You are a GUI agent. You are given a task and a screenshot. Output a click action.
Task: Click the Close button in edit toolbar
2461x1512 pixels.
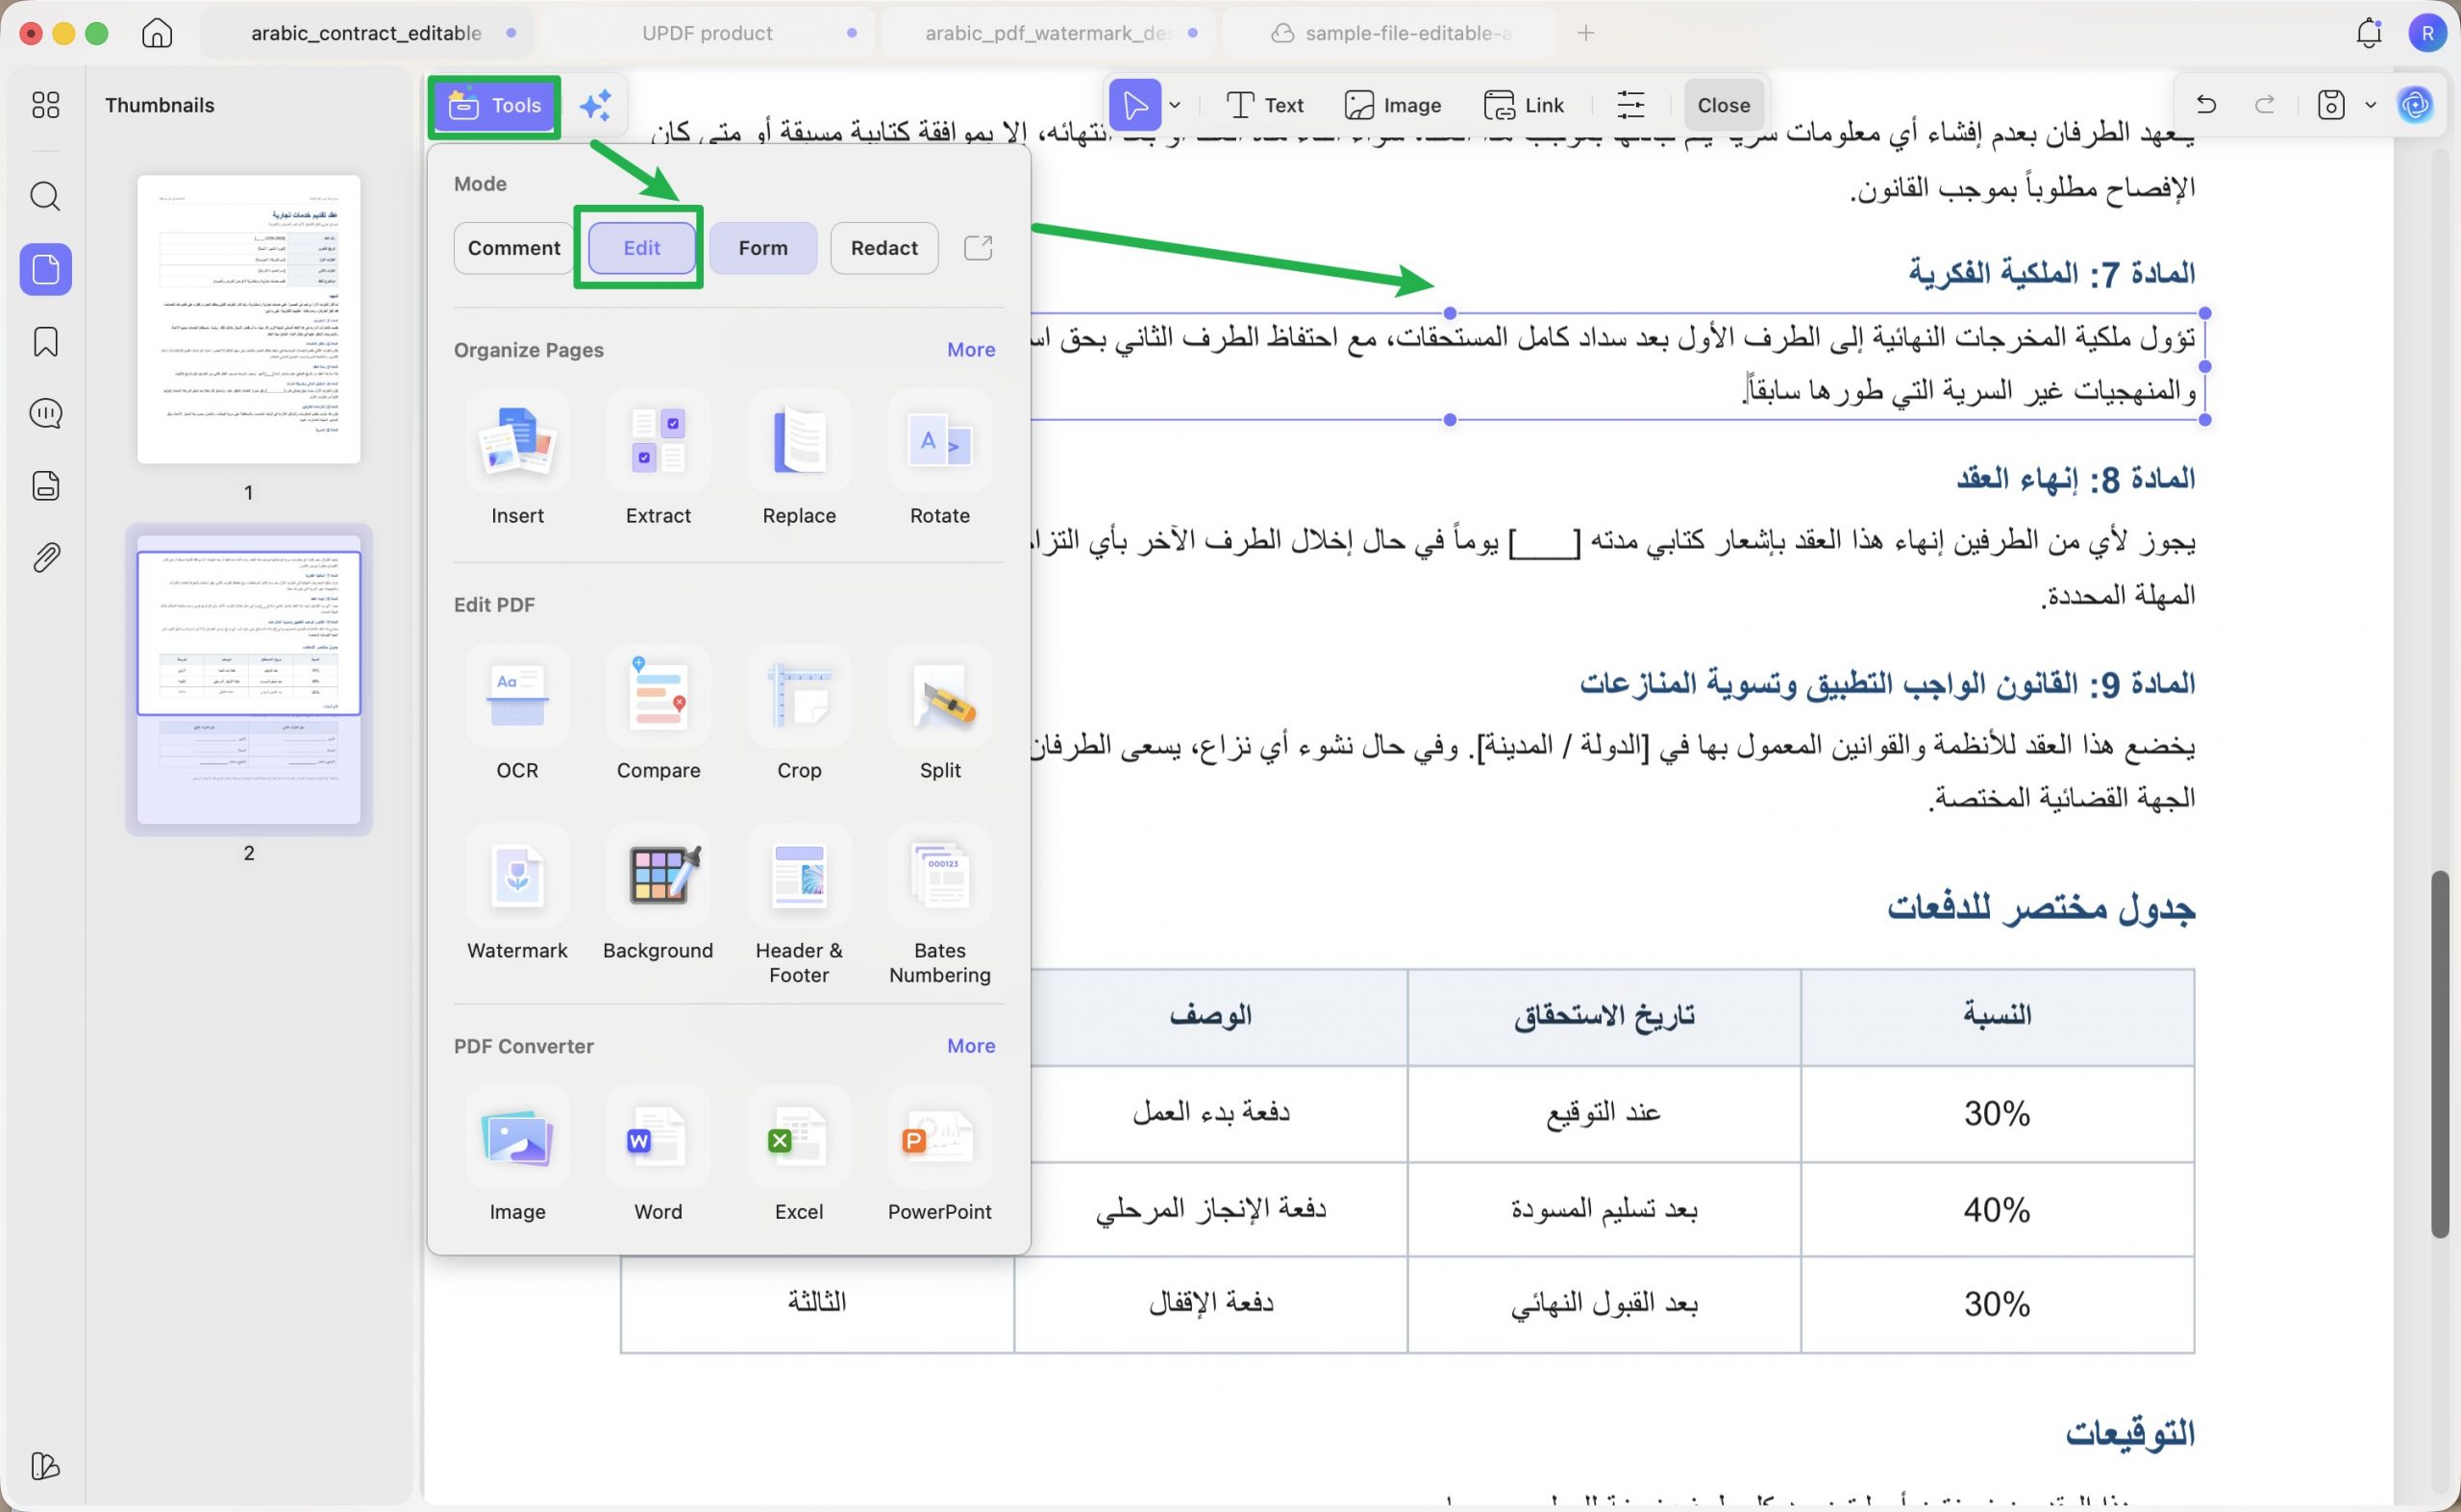[1723, 104]
